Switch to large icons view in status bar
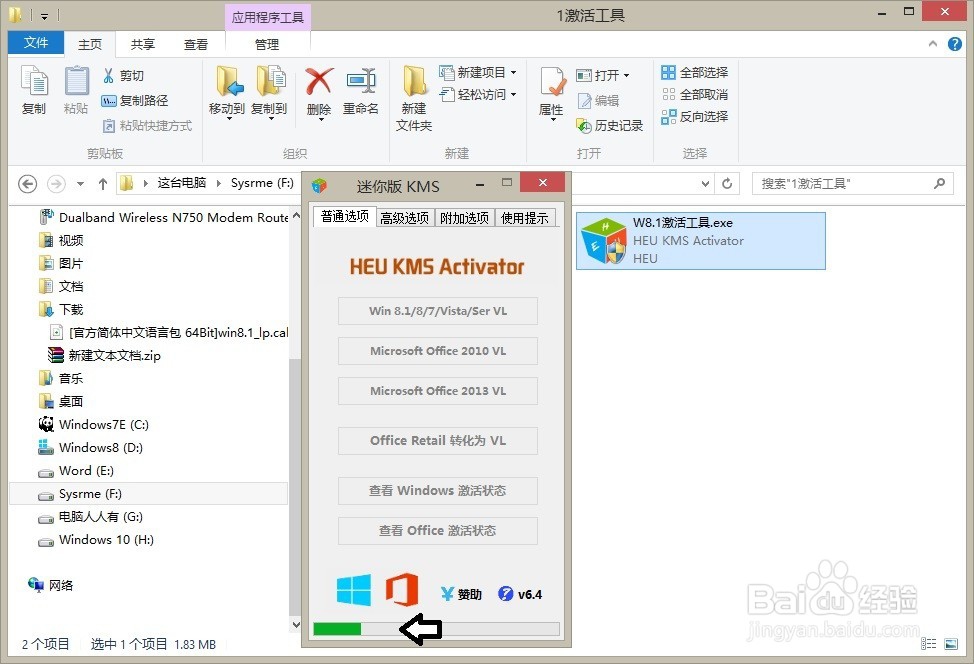 click(951, 644)
